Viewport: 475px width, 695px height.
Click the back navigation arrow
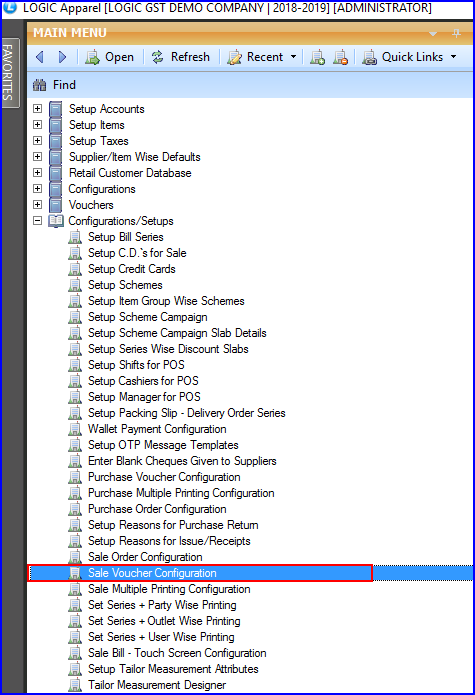click(40, 57)
